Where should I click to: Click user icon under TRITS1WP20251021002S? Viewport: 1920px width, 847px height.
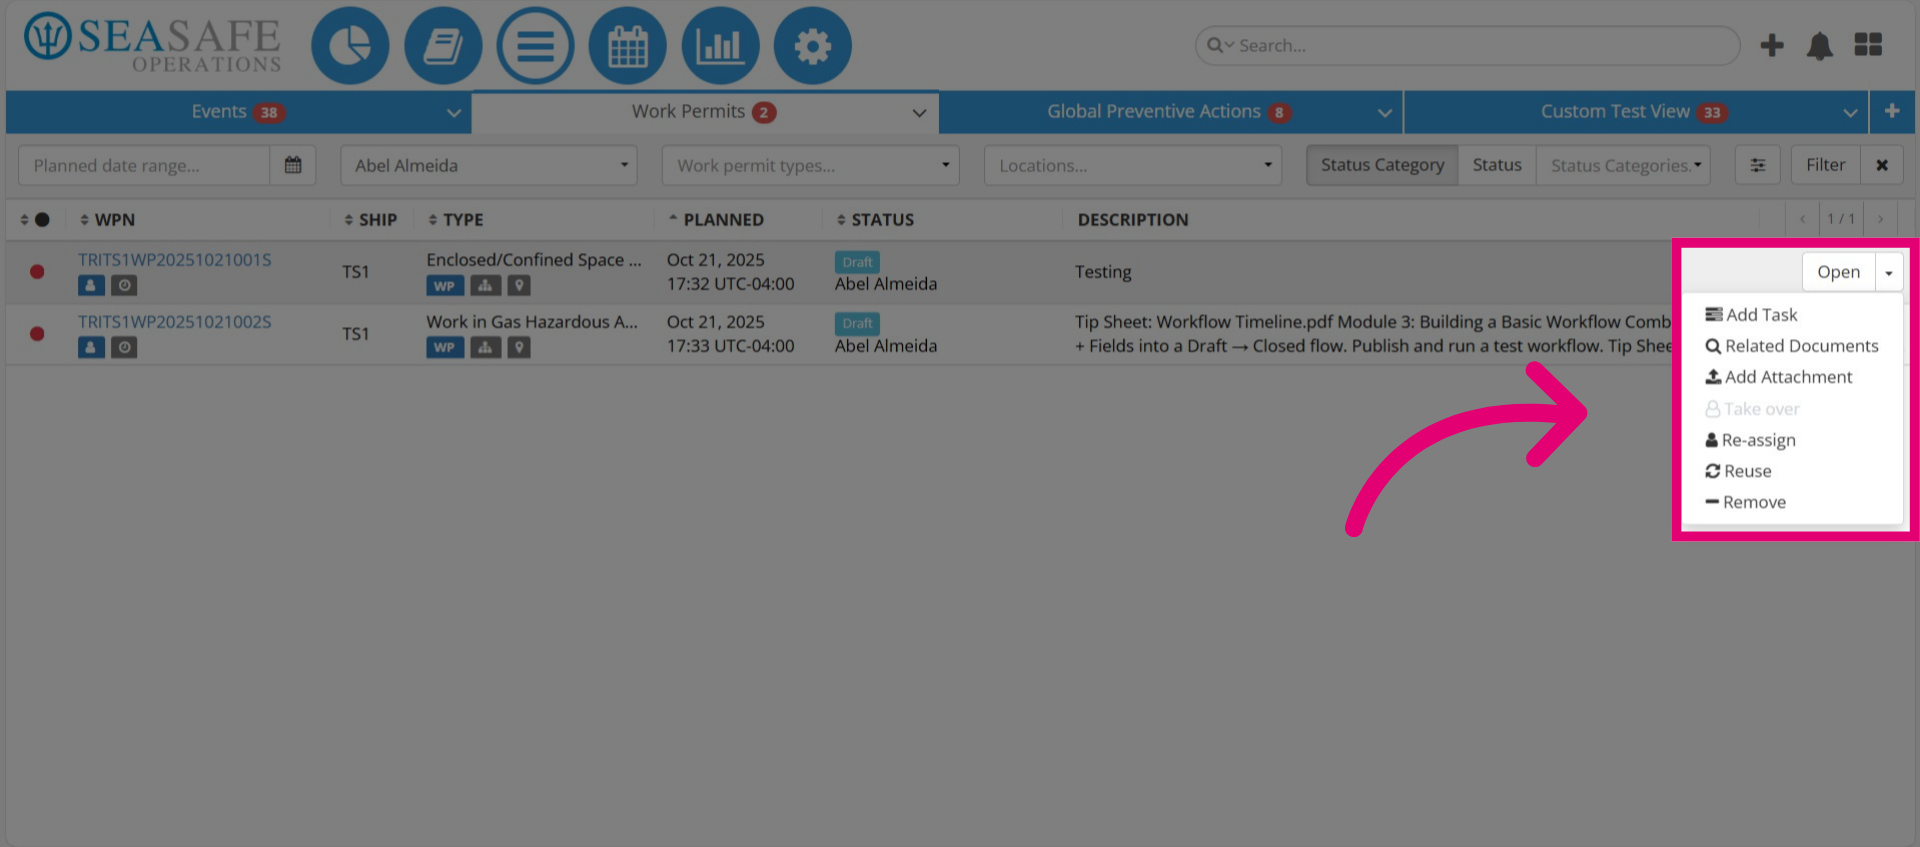[x=91, y=347]
